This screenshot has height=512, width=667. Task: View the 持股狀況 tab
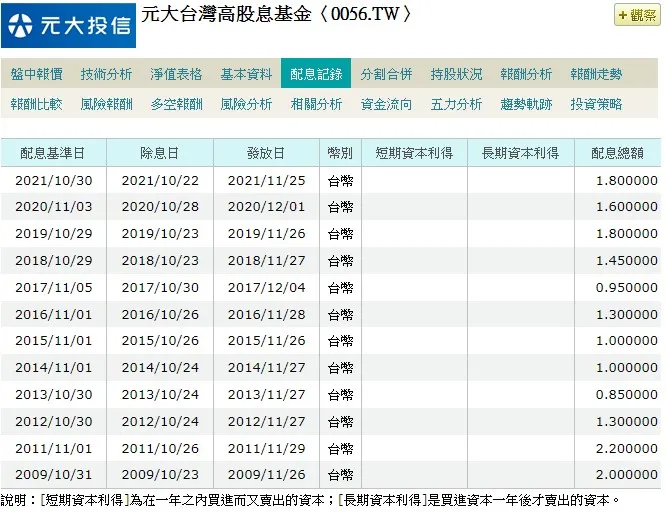456,74
